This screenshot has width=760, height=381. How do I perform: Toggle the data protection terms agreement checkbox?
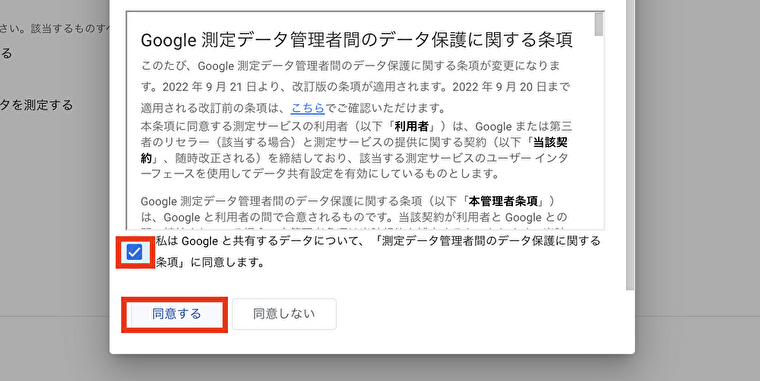[x=134, y=252]
